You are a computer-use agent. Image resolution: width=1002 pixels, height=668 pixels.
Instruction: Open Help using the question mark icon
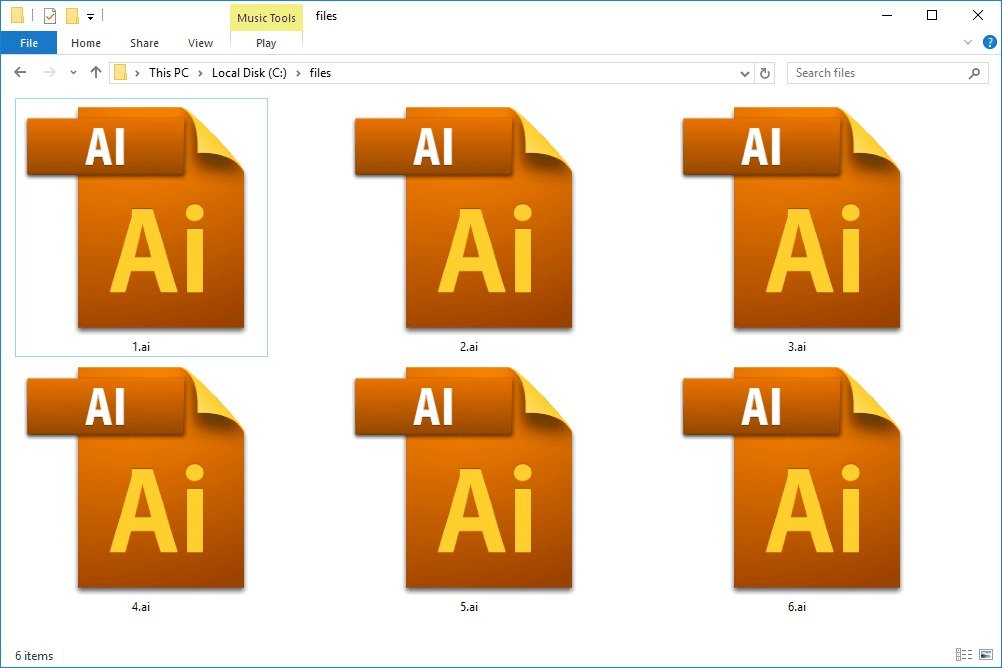989,42
